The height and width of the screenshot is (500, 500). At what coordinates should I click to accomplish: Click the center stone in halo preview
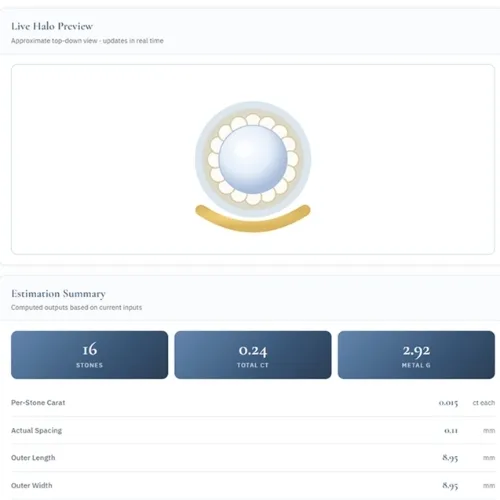[x=253, y=159]
